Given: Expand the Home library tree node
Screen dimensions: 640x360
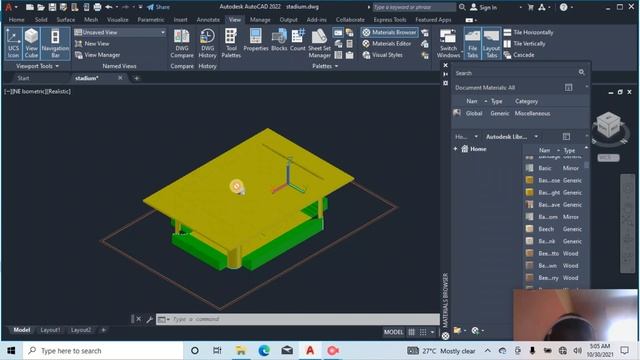Looking at the screenshot, I should [456, 149].
